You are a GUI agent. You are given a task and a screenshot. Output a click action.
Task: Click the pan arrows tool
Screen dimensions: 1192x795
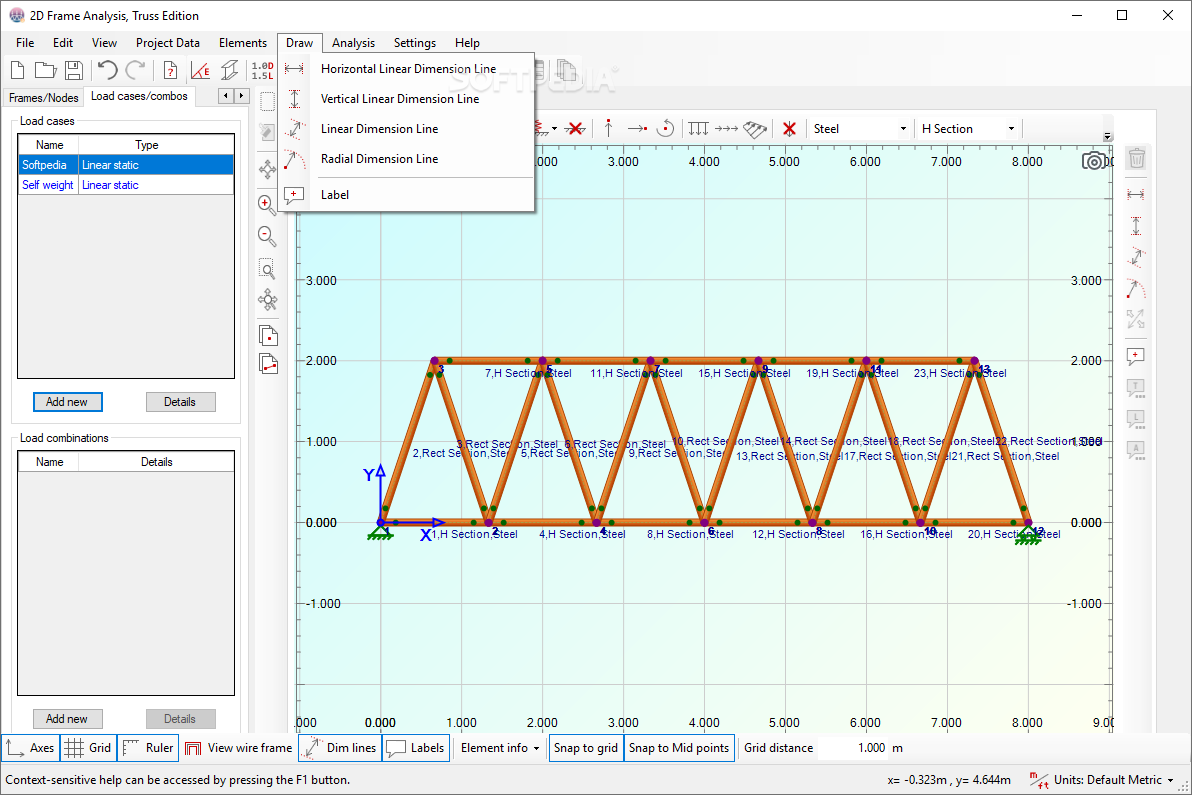pyautogui.click(x=267, y=169)
